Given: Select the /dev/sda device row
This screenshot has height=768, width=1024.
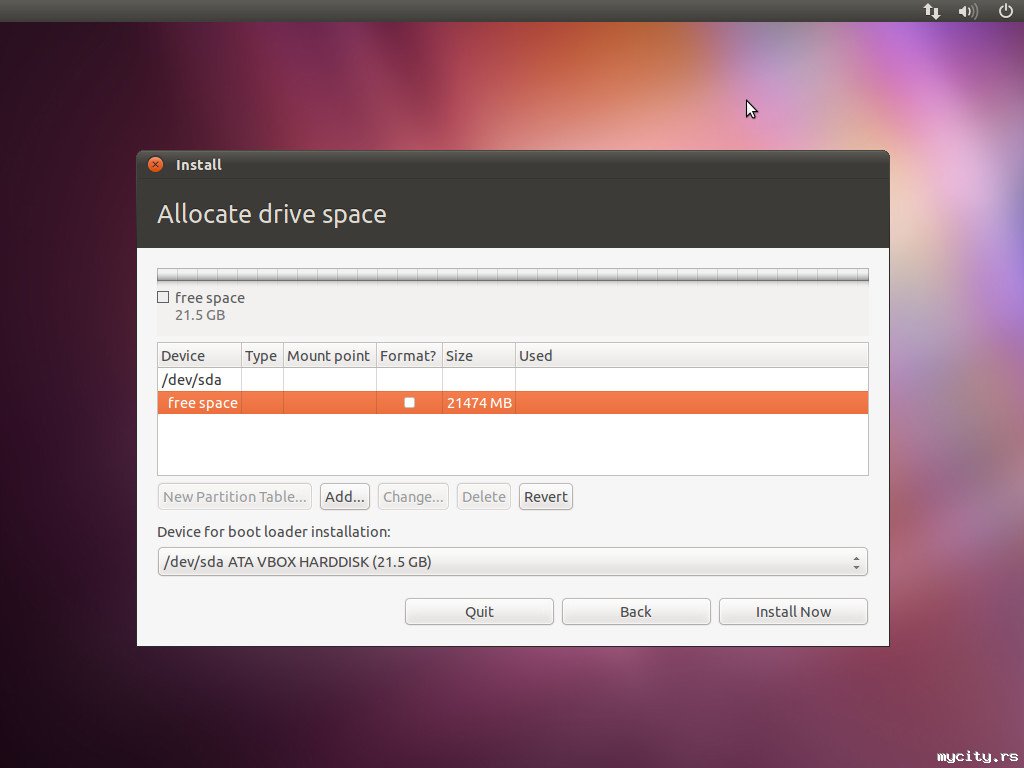Looking at the screenshot, I should (513, 379).
